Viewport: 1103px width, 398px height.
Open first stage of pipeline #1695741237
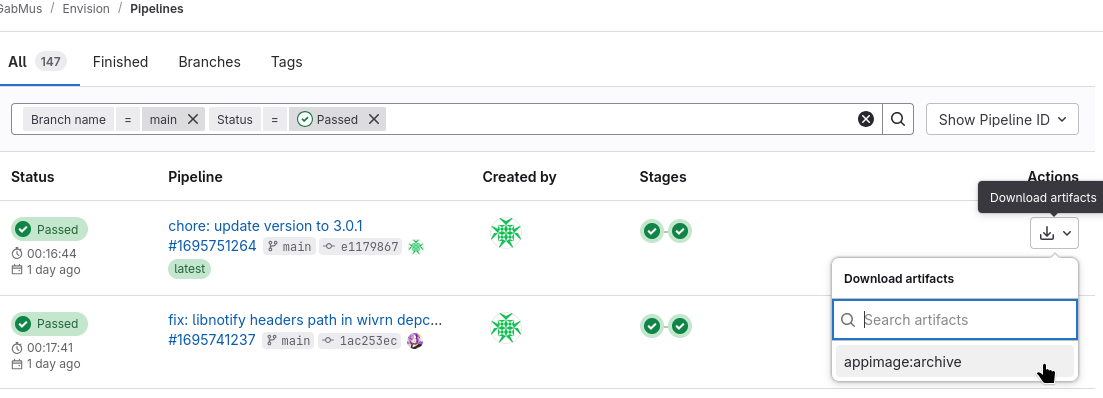[652, 326]
